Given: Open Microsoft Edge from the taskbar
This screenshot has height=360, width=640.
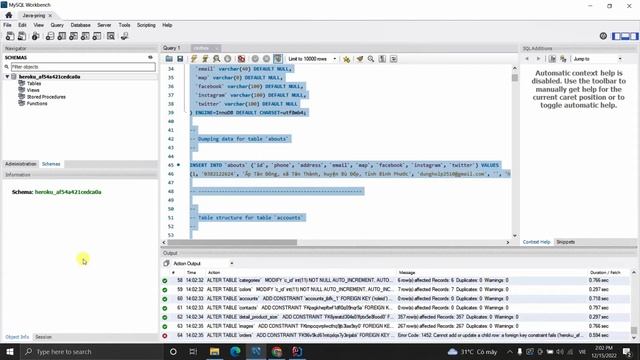Looking at the screenshot, I should point(235,351).
